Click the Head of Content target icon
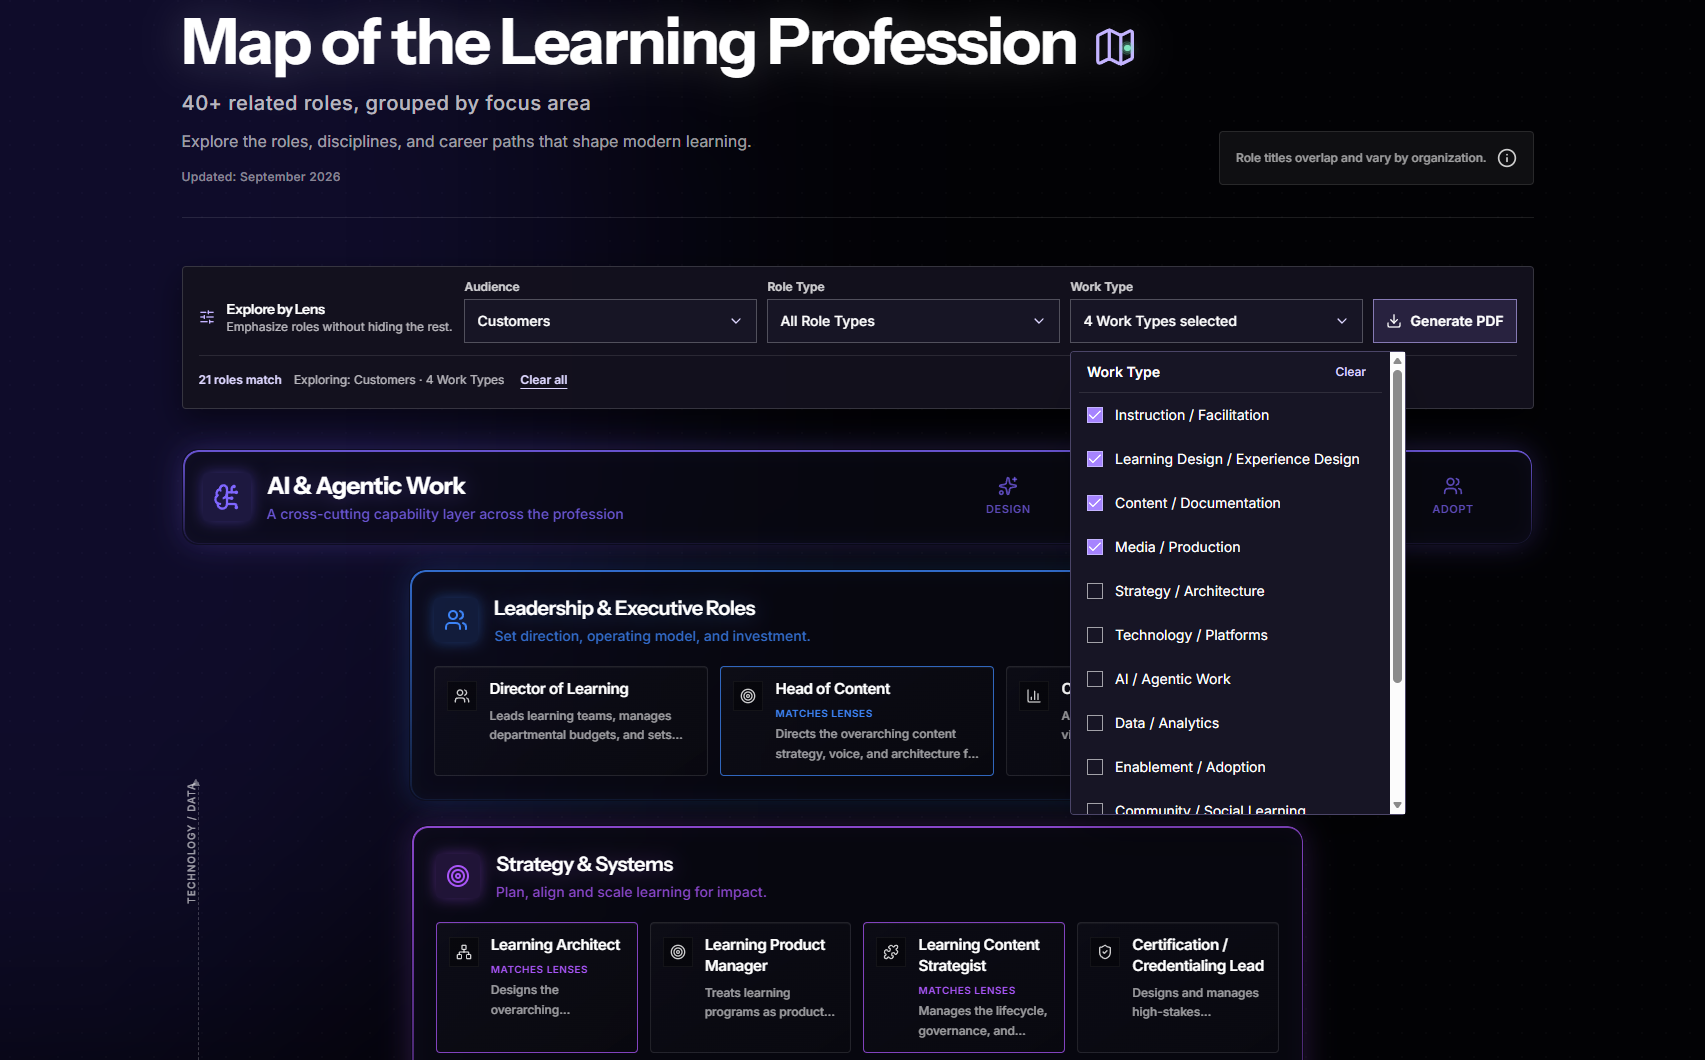1705x1060 pixels. point(748,696)
